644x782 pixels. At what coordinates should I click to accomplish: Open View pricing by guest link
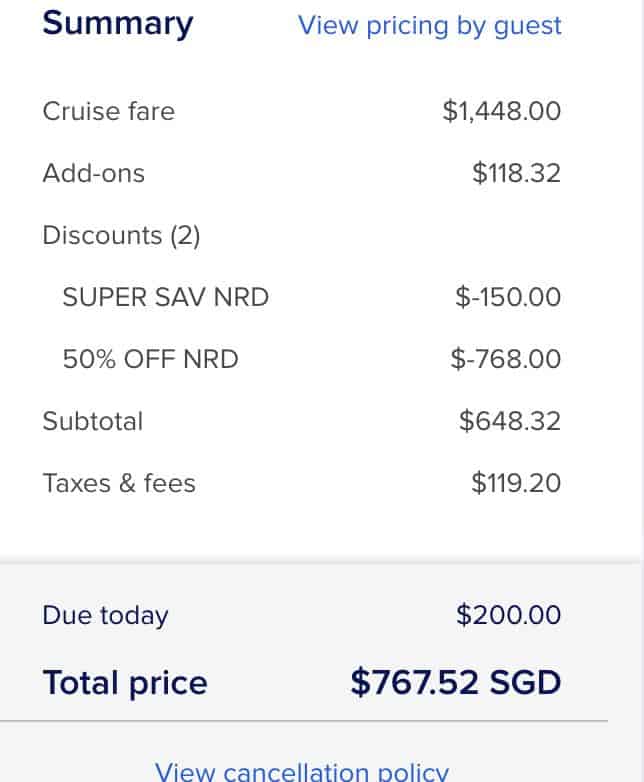[430, 25]
